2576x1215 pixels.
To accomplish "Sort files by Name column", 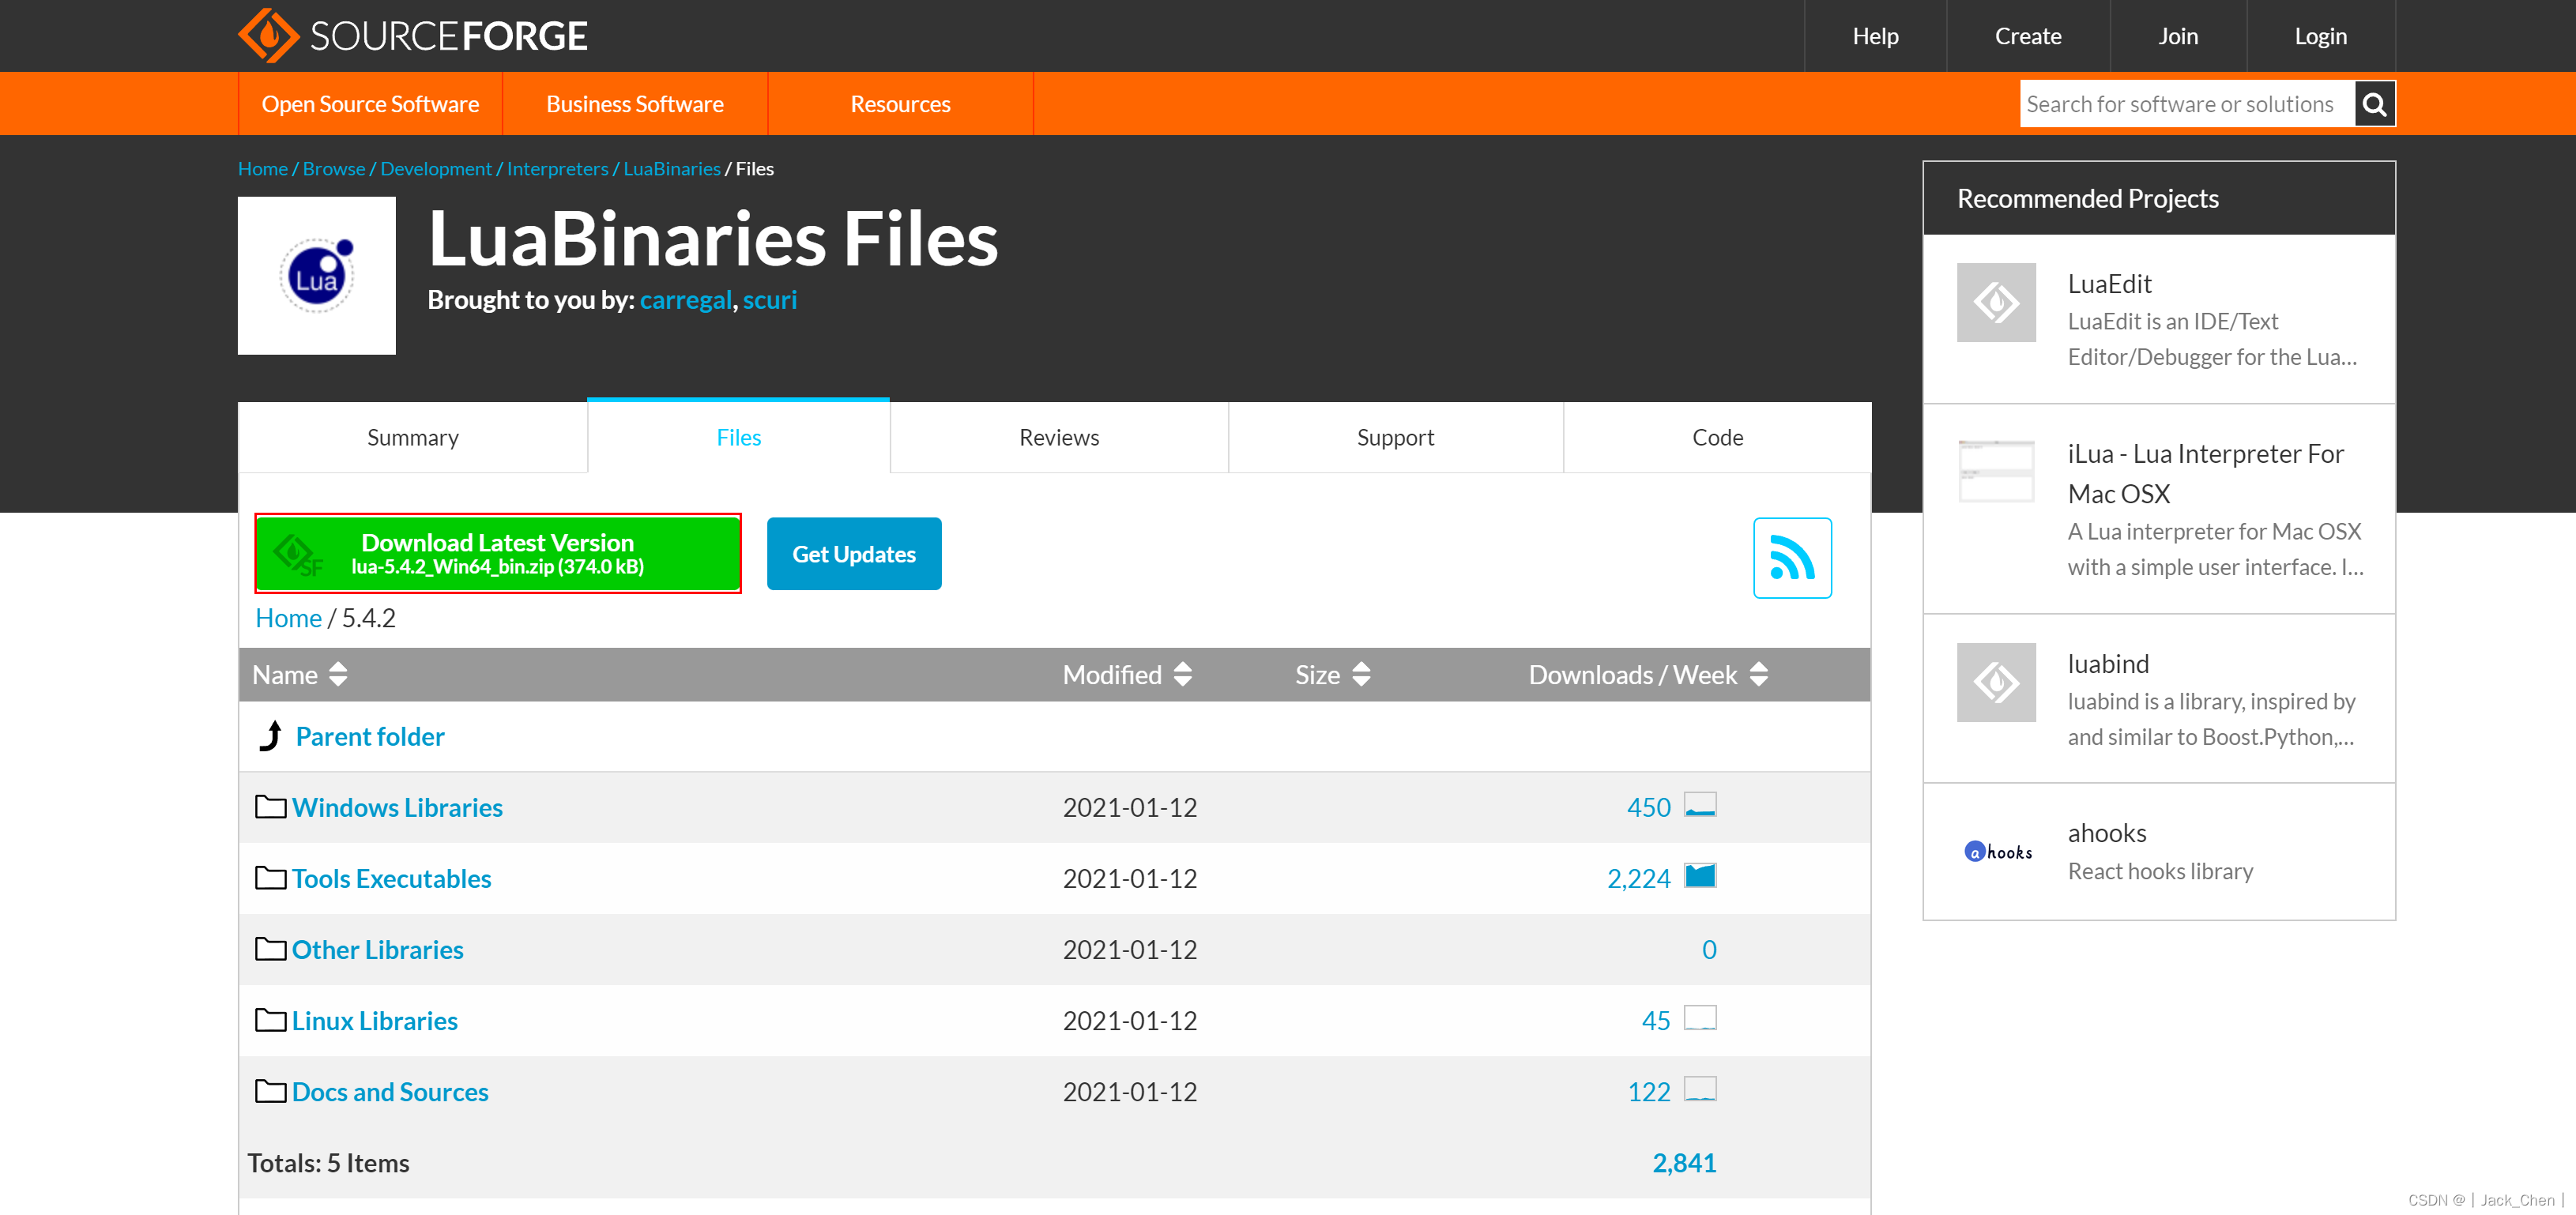I will tap(300, 675).
